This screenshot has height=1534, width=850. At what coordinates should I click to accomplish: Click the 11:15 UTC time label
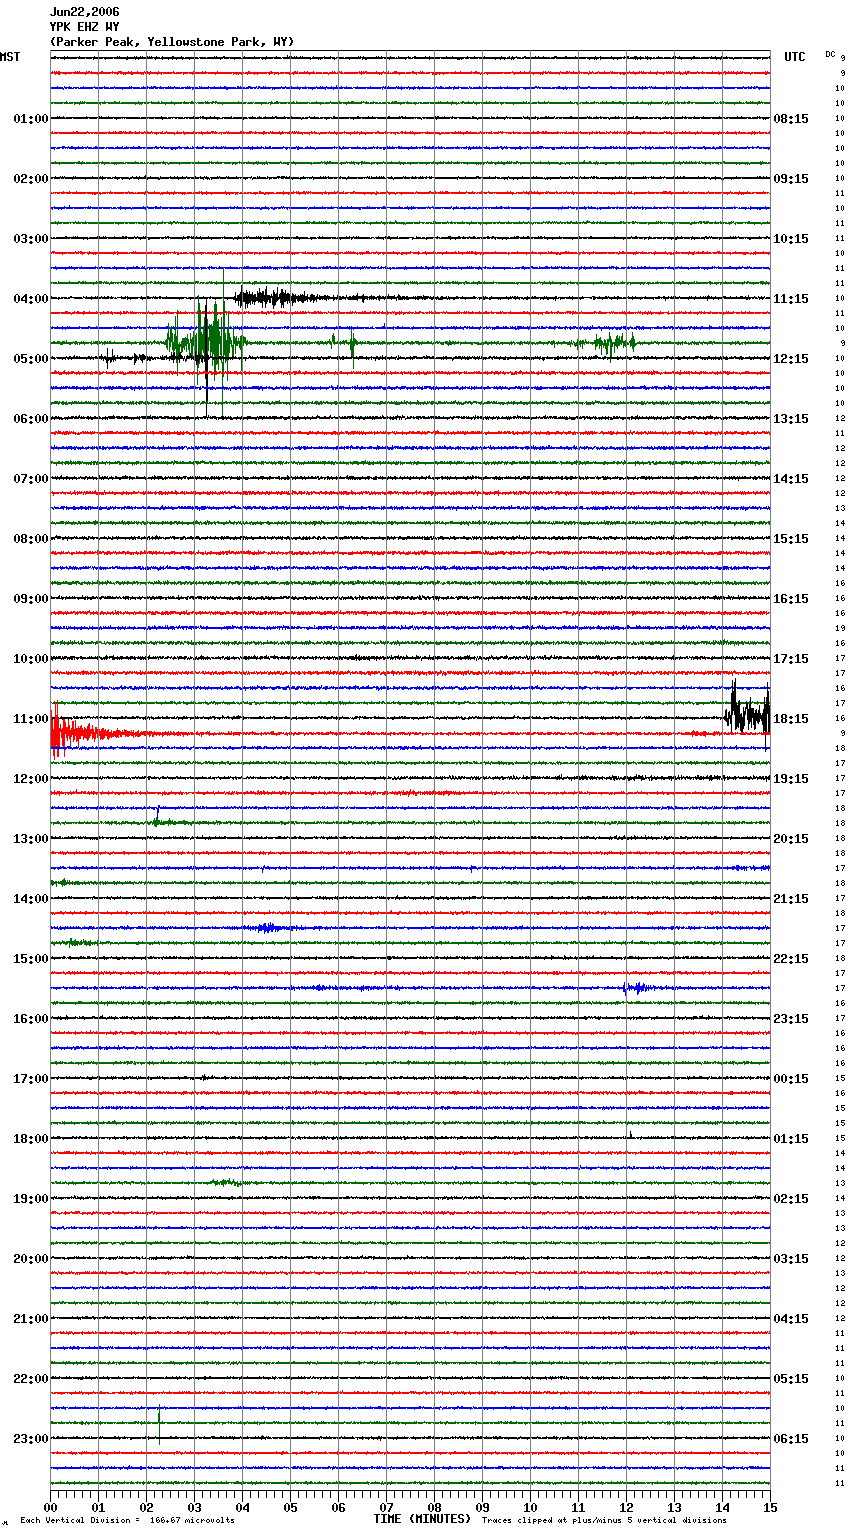pyautogui.click(x=791, y=299)
